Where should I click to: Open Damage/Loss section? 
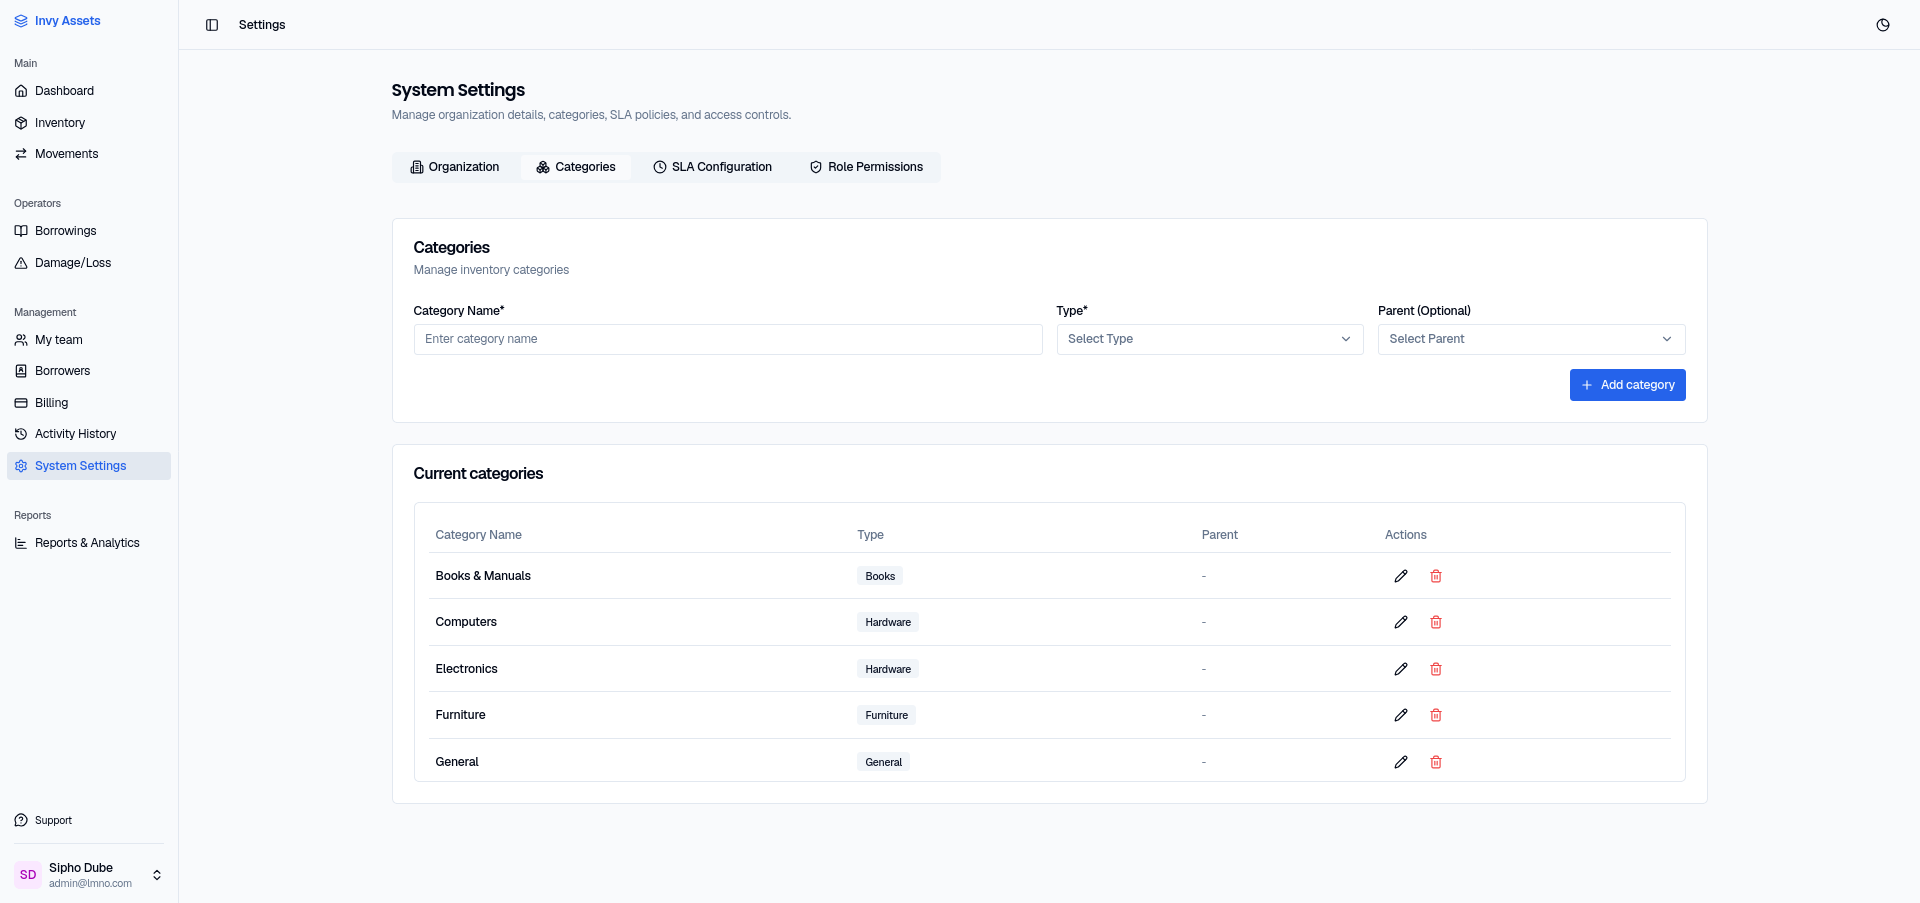89,263
